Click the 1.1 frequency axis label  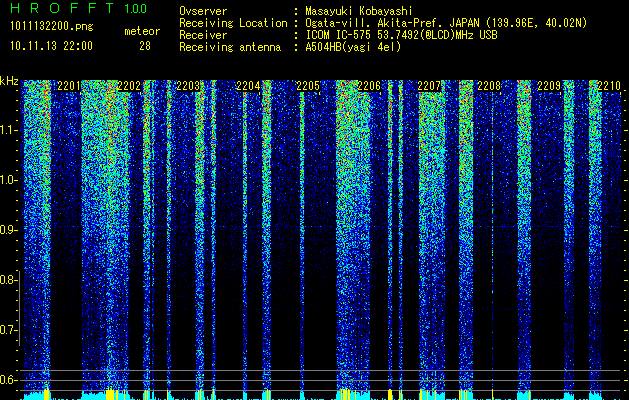click(8, 130)
